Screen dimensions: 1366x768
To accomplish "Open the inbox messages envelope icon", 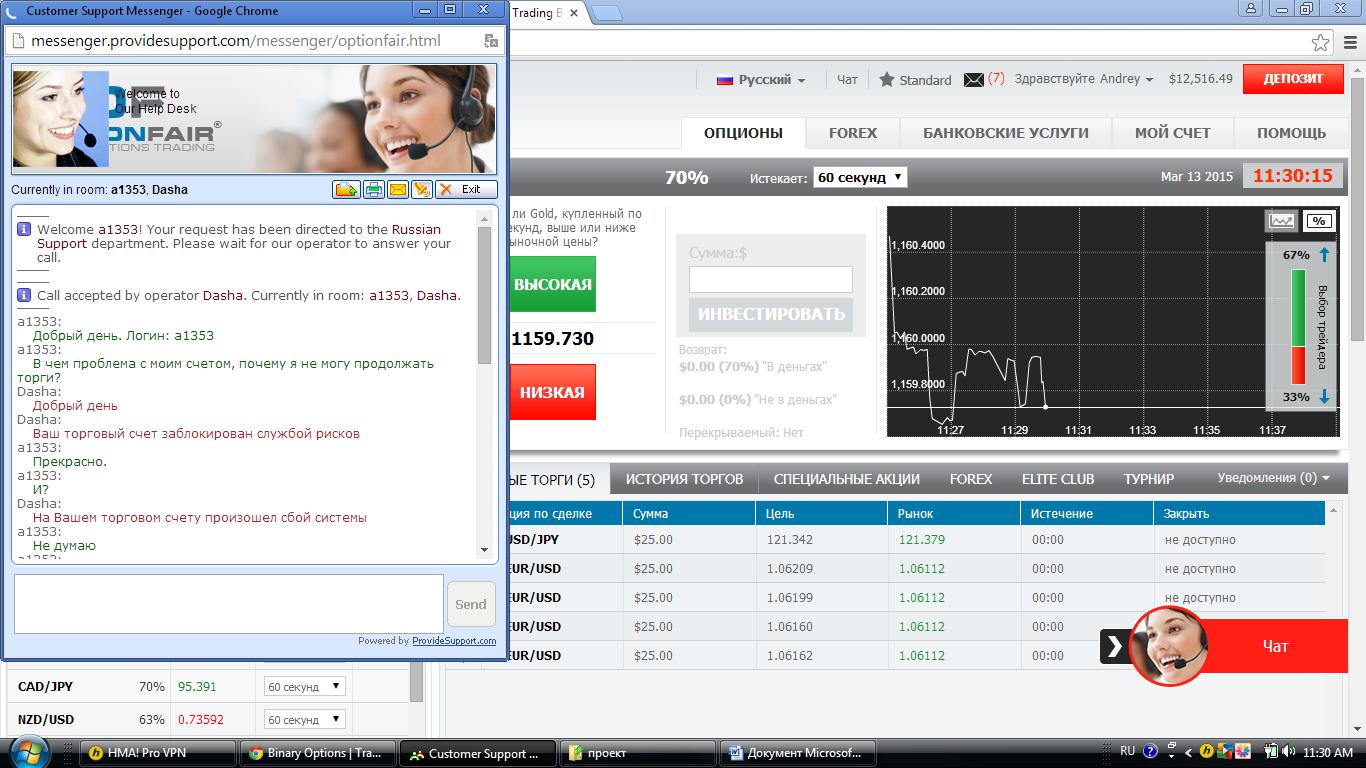I will coord(973,80).
